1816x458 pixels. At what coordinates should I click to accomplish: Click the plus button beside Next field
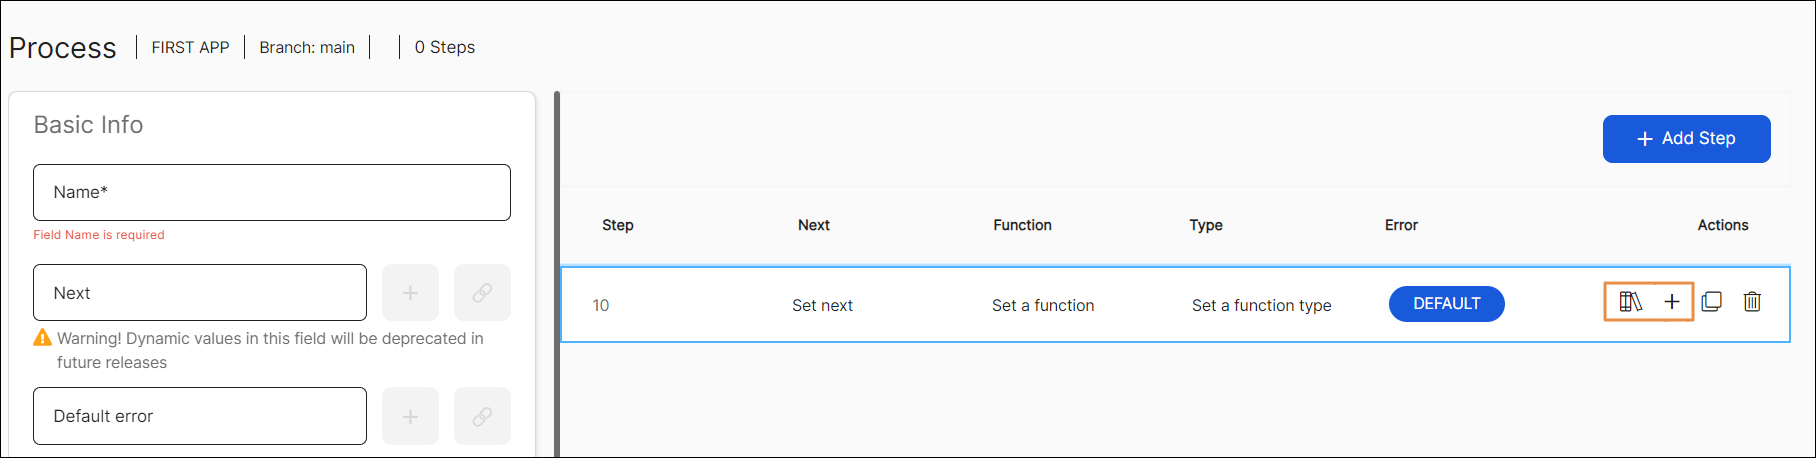[410, 293]
